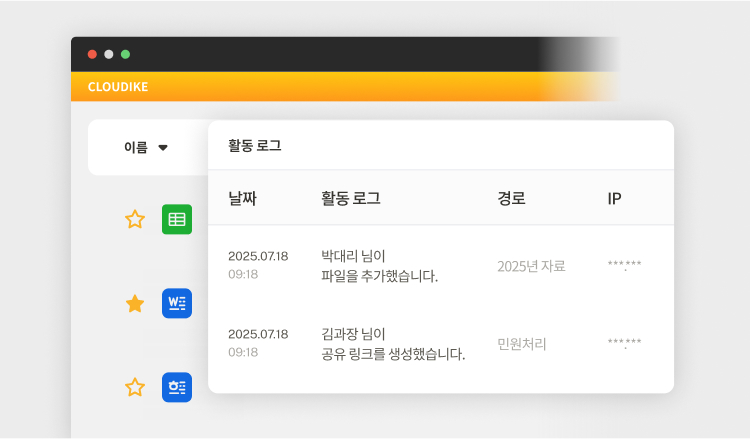Click the 활동 로그 column header
The image size is (750, 439).
tap(351, 198)
